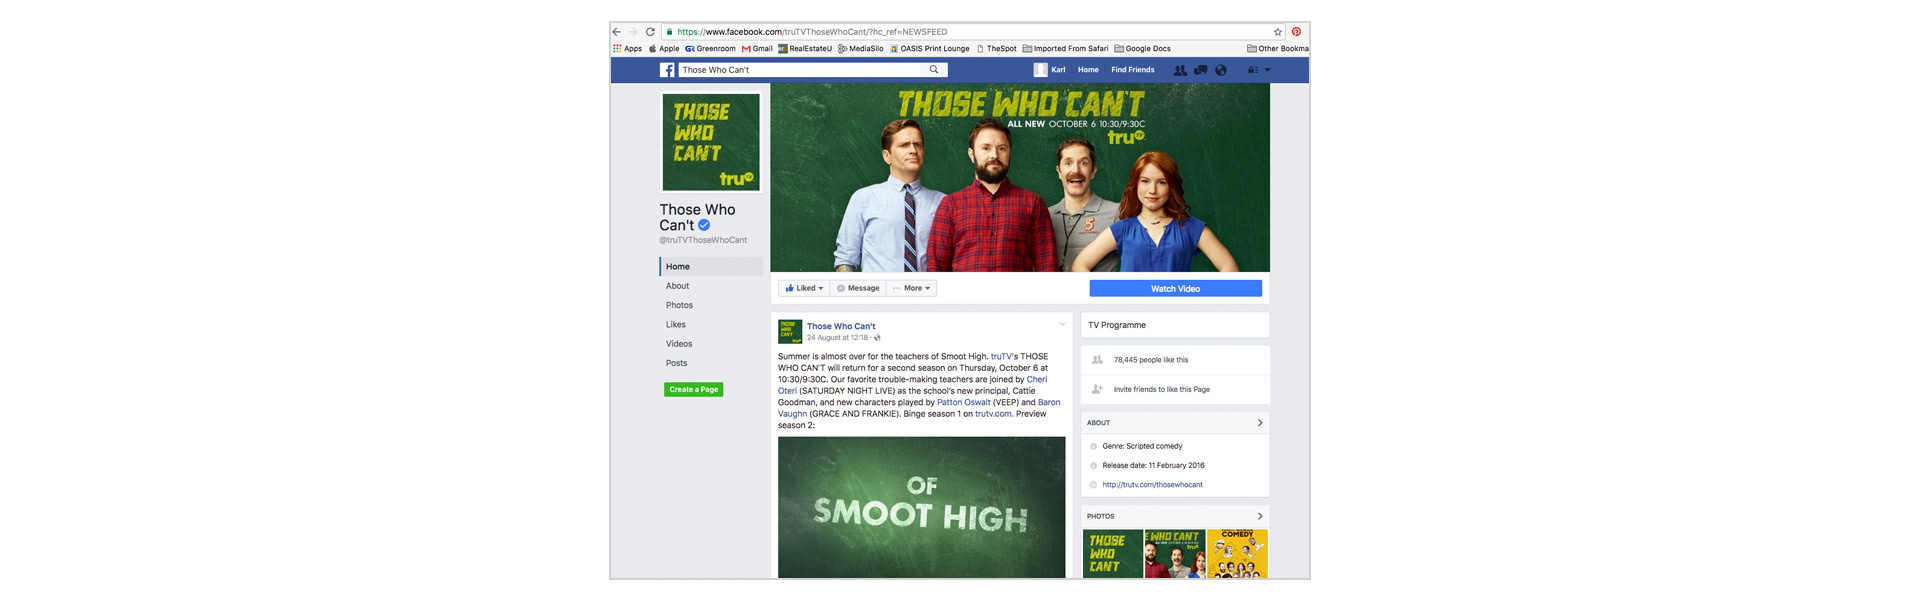Viewport: 1920px width, 600px height.
Task: Open the notifications globe icon
Action: tap(1220, 70)
